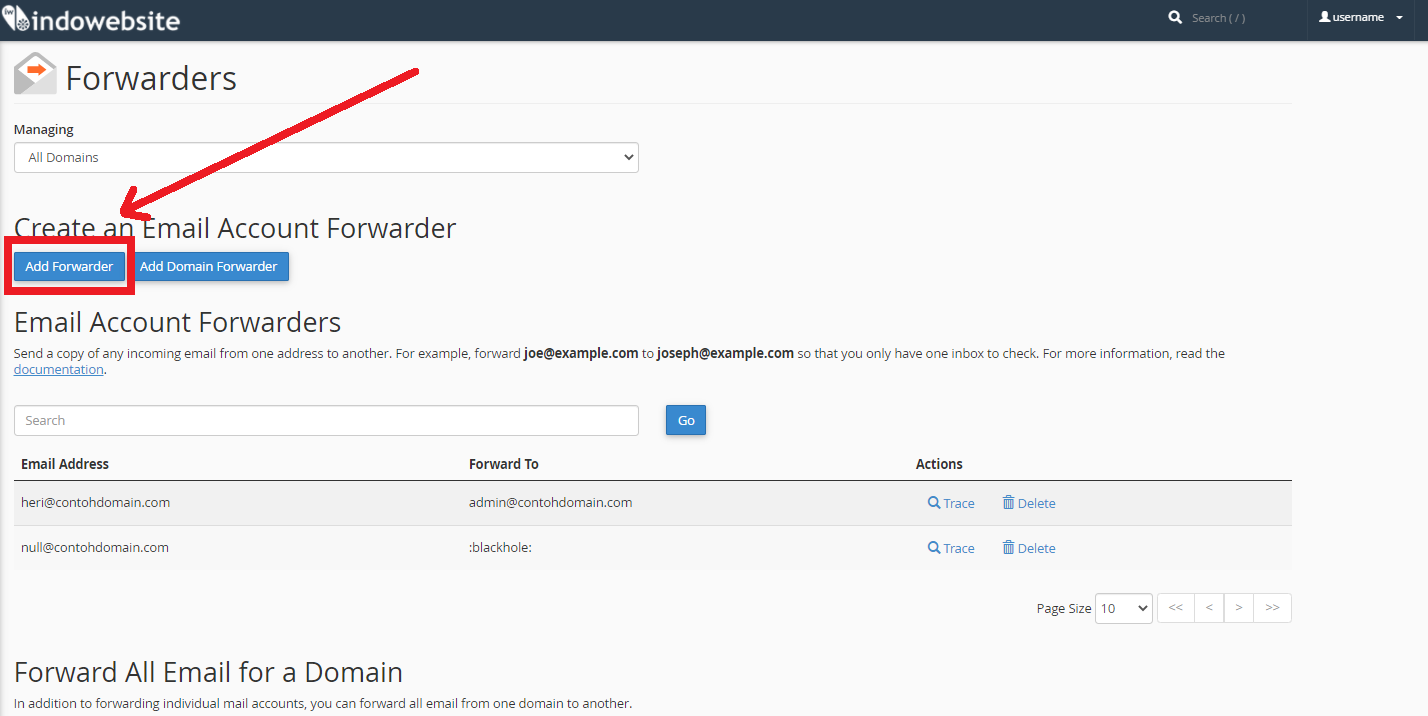Click the forwarders Search input field
This screenshot has width=1428, height=716.
click(x=326, y=420)
